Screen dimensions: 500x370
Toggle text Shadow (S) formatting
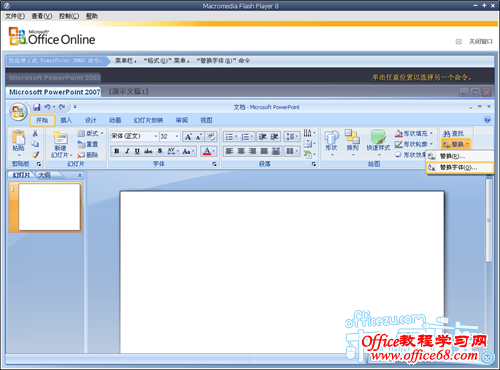point(160,151)
